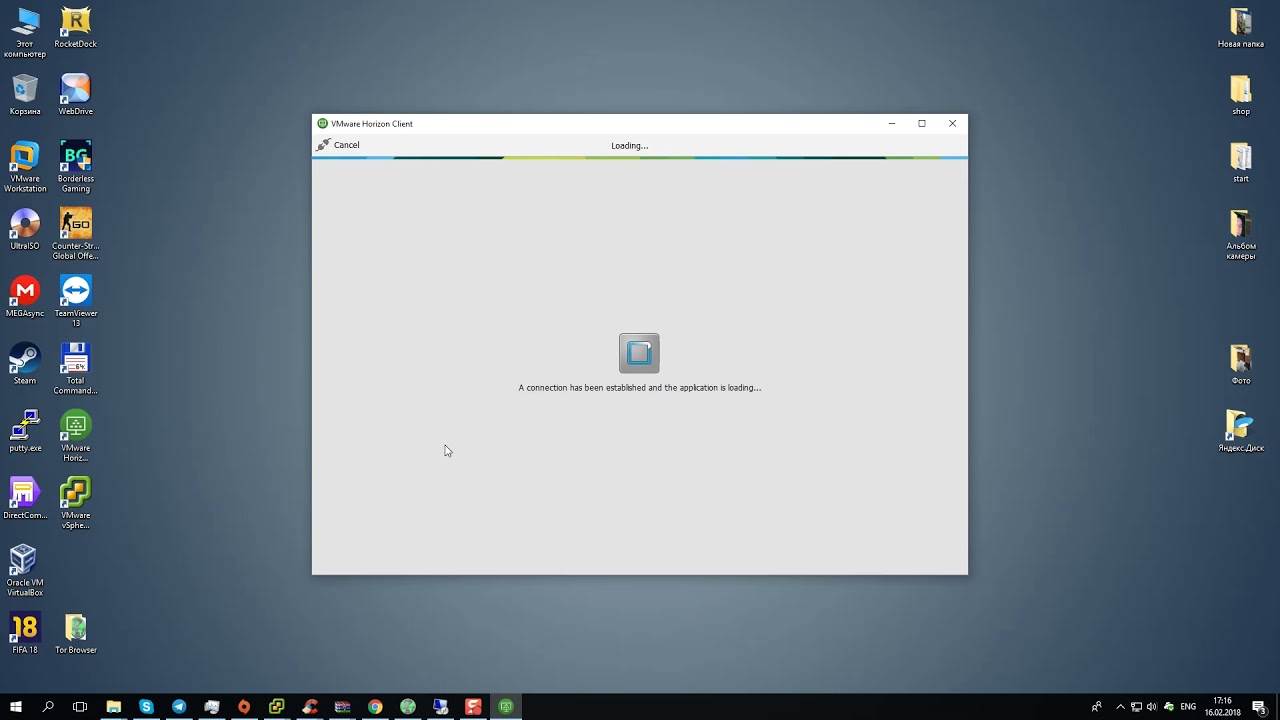Open taskbar search magnifier
The width and height of the screenshot is (1280, 720).
coord(48,707)
